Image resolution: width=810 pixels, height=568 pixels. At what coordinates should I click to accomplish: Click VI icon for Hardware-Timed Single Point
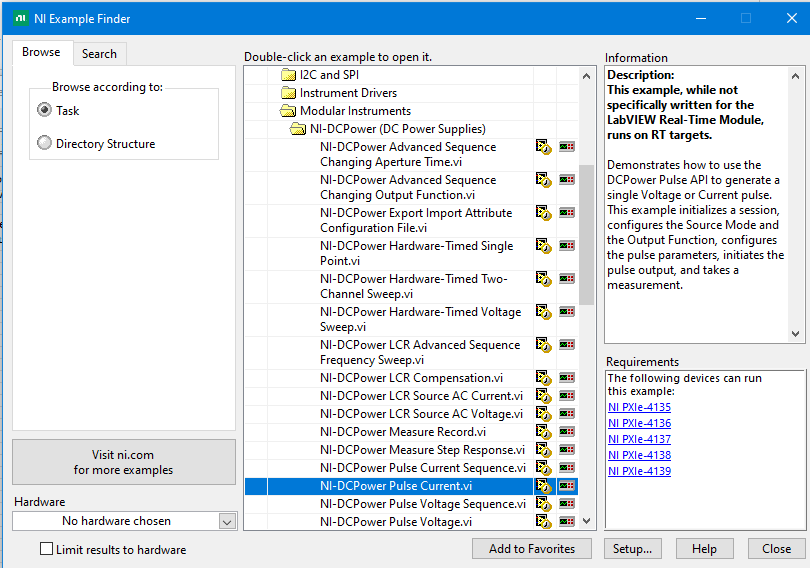543,246
